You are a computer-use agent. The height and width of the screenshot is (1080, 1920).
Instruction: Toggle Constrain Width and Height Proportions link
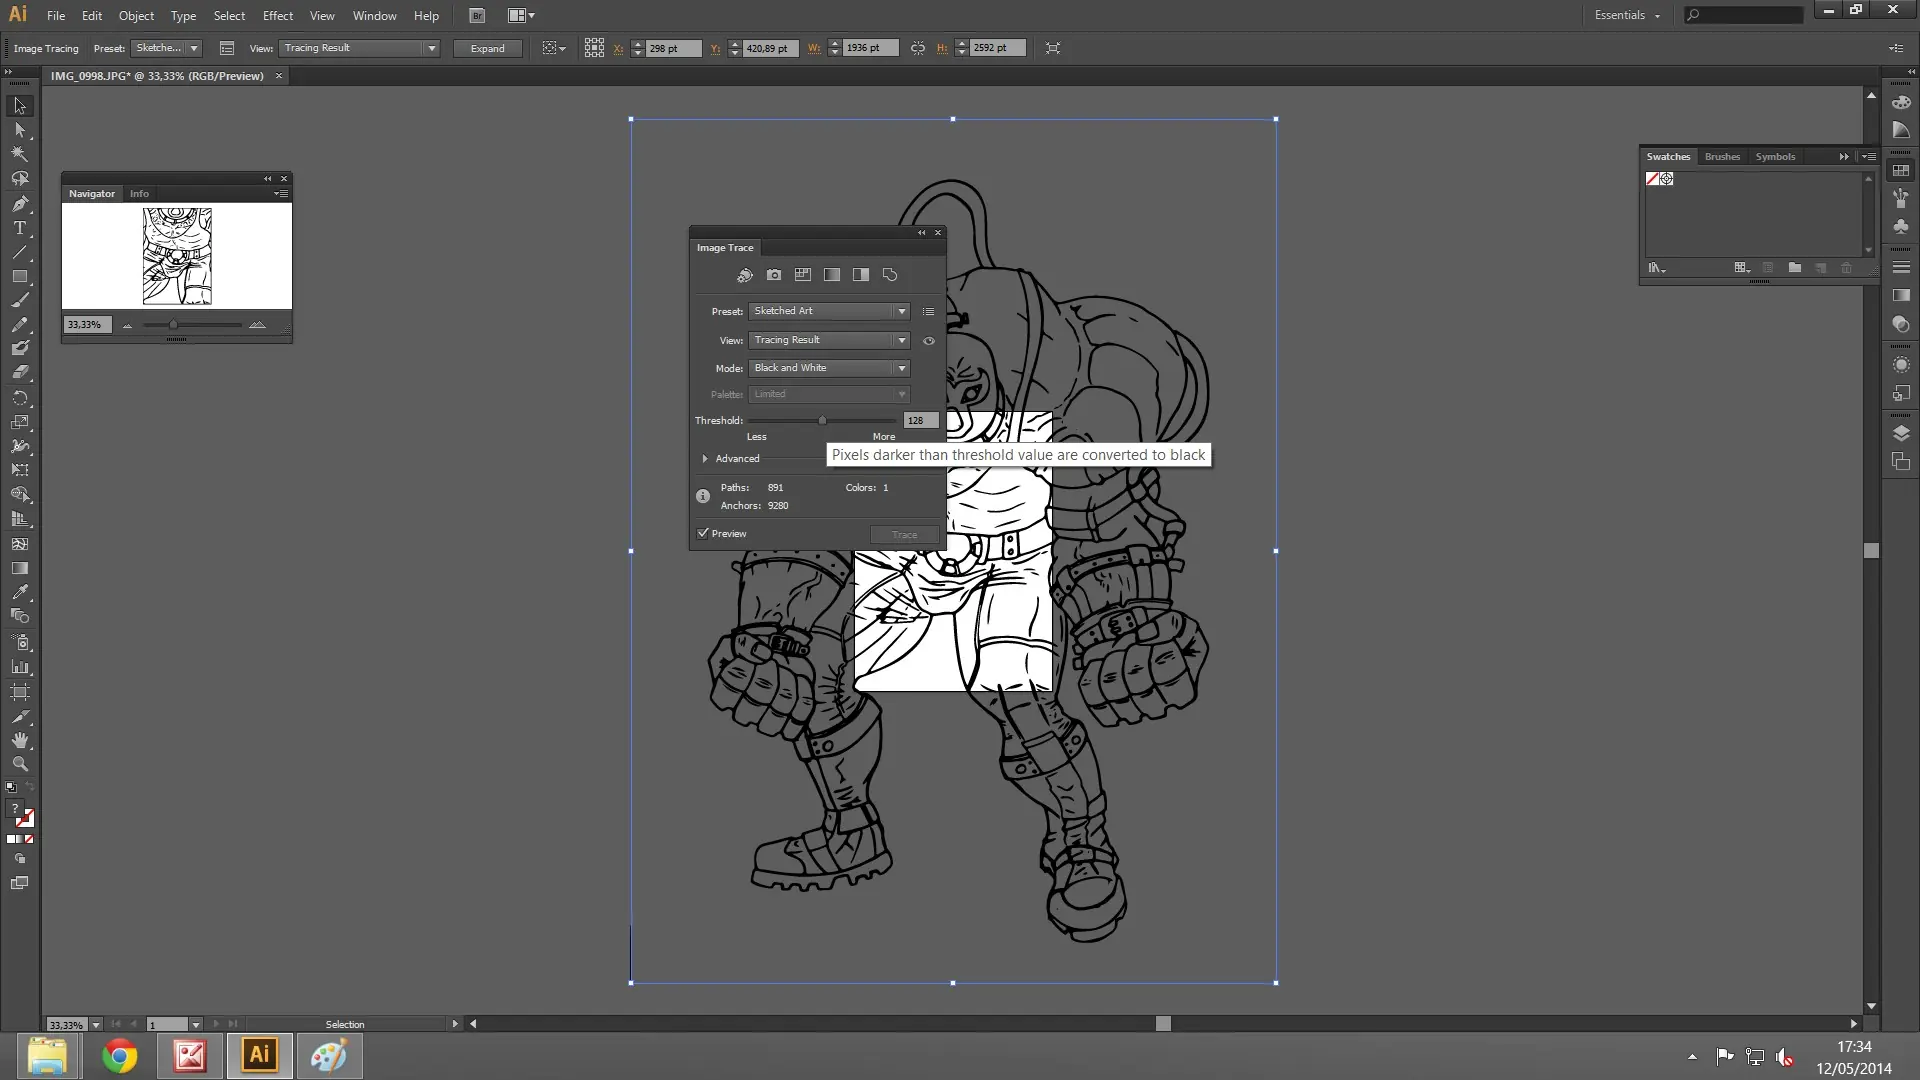(x=918, y=48)
